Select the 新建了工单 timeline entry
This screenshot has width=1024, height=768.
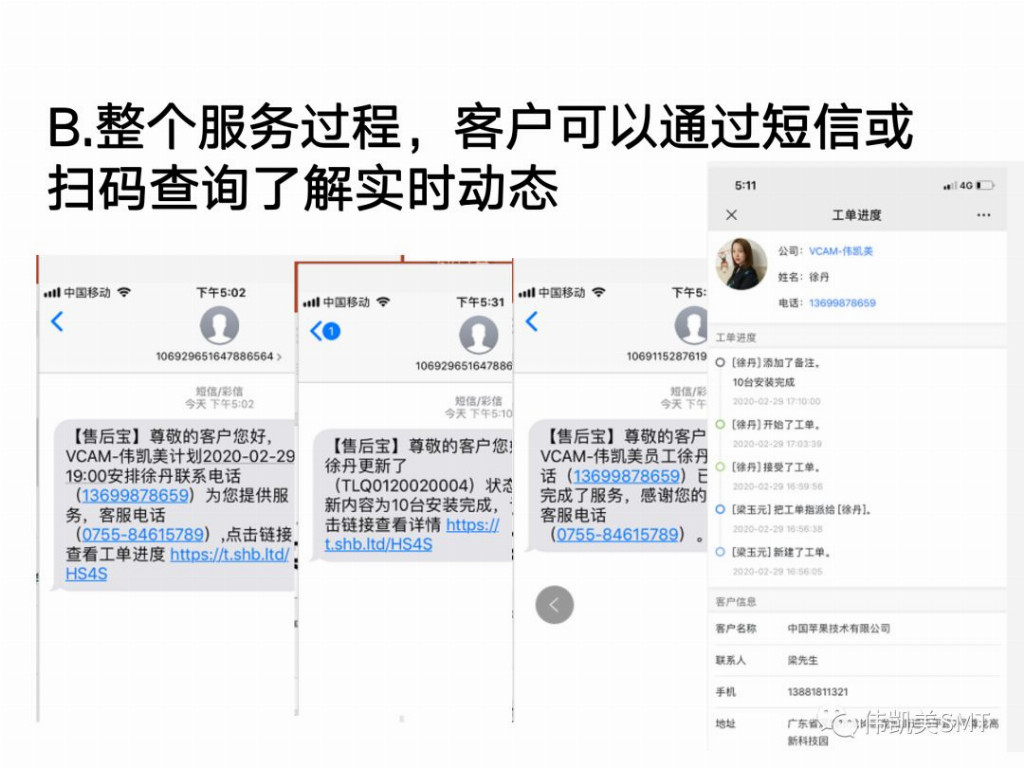781,552
